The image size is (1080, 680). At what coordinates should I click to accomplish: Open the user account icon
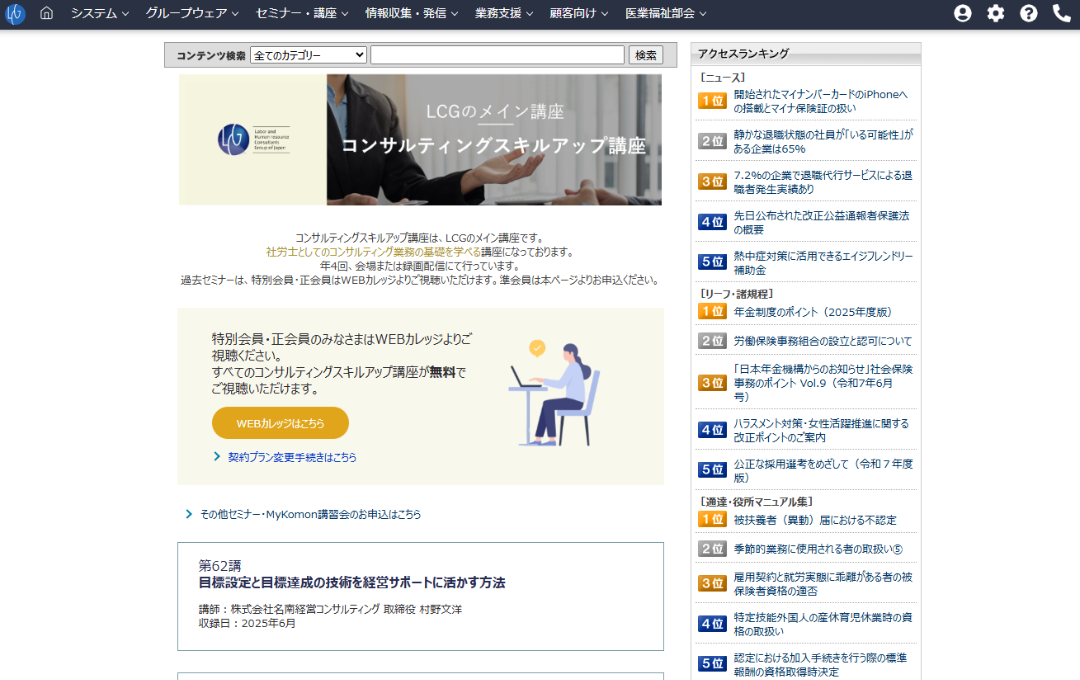(962, 13)
